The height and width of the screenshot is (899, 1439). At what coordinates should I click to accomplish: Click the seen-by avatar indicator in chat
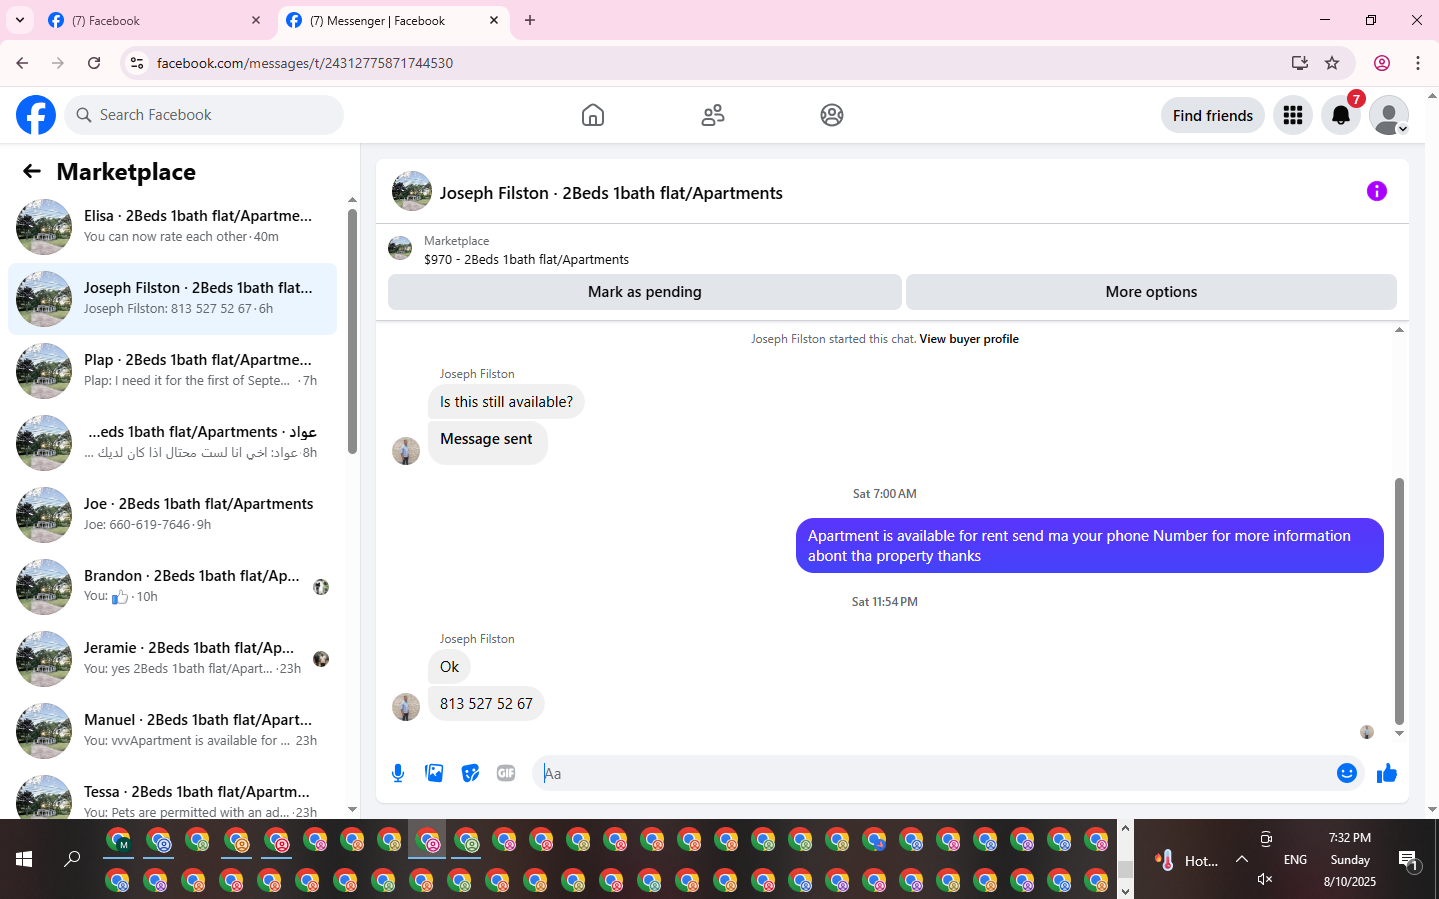[1367, 732]
